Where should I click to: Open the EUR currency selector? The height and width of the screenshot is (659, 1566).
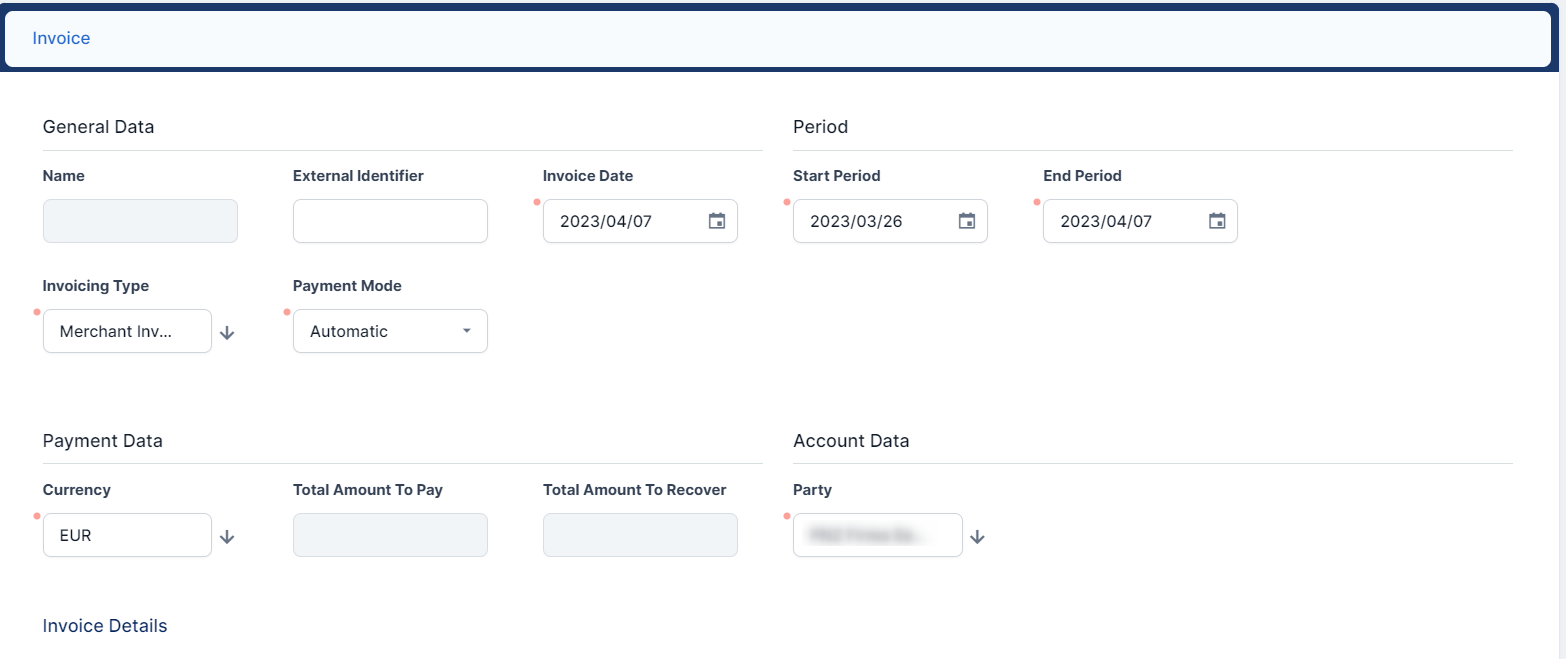(127, 535)
